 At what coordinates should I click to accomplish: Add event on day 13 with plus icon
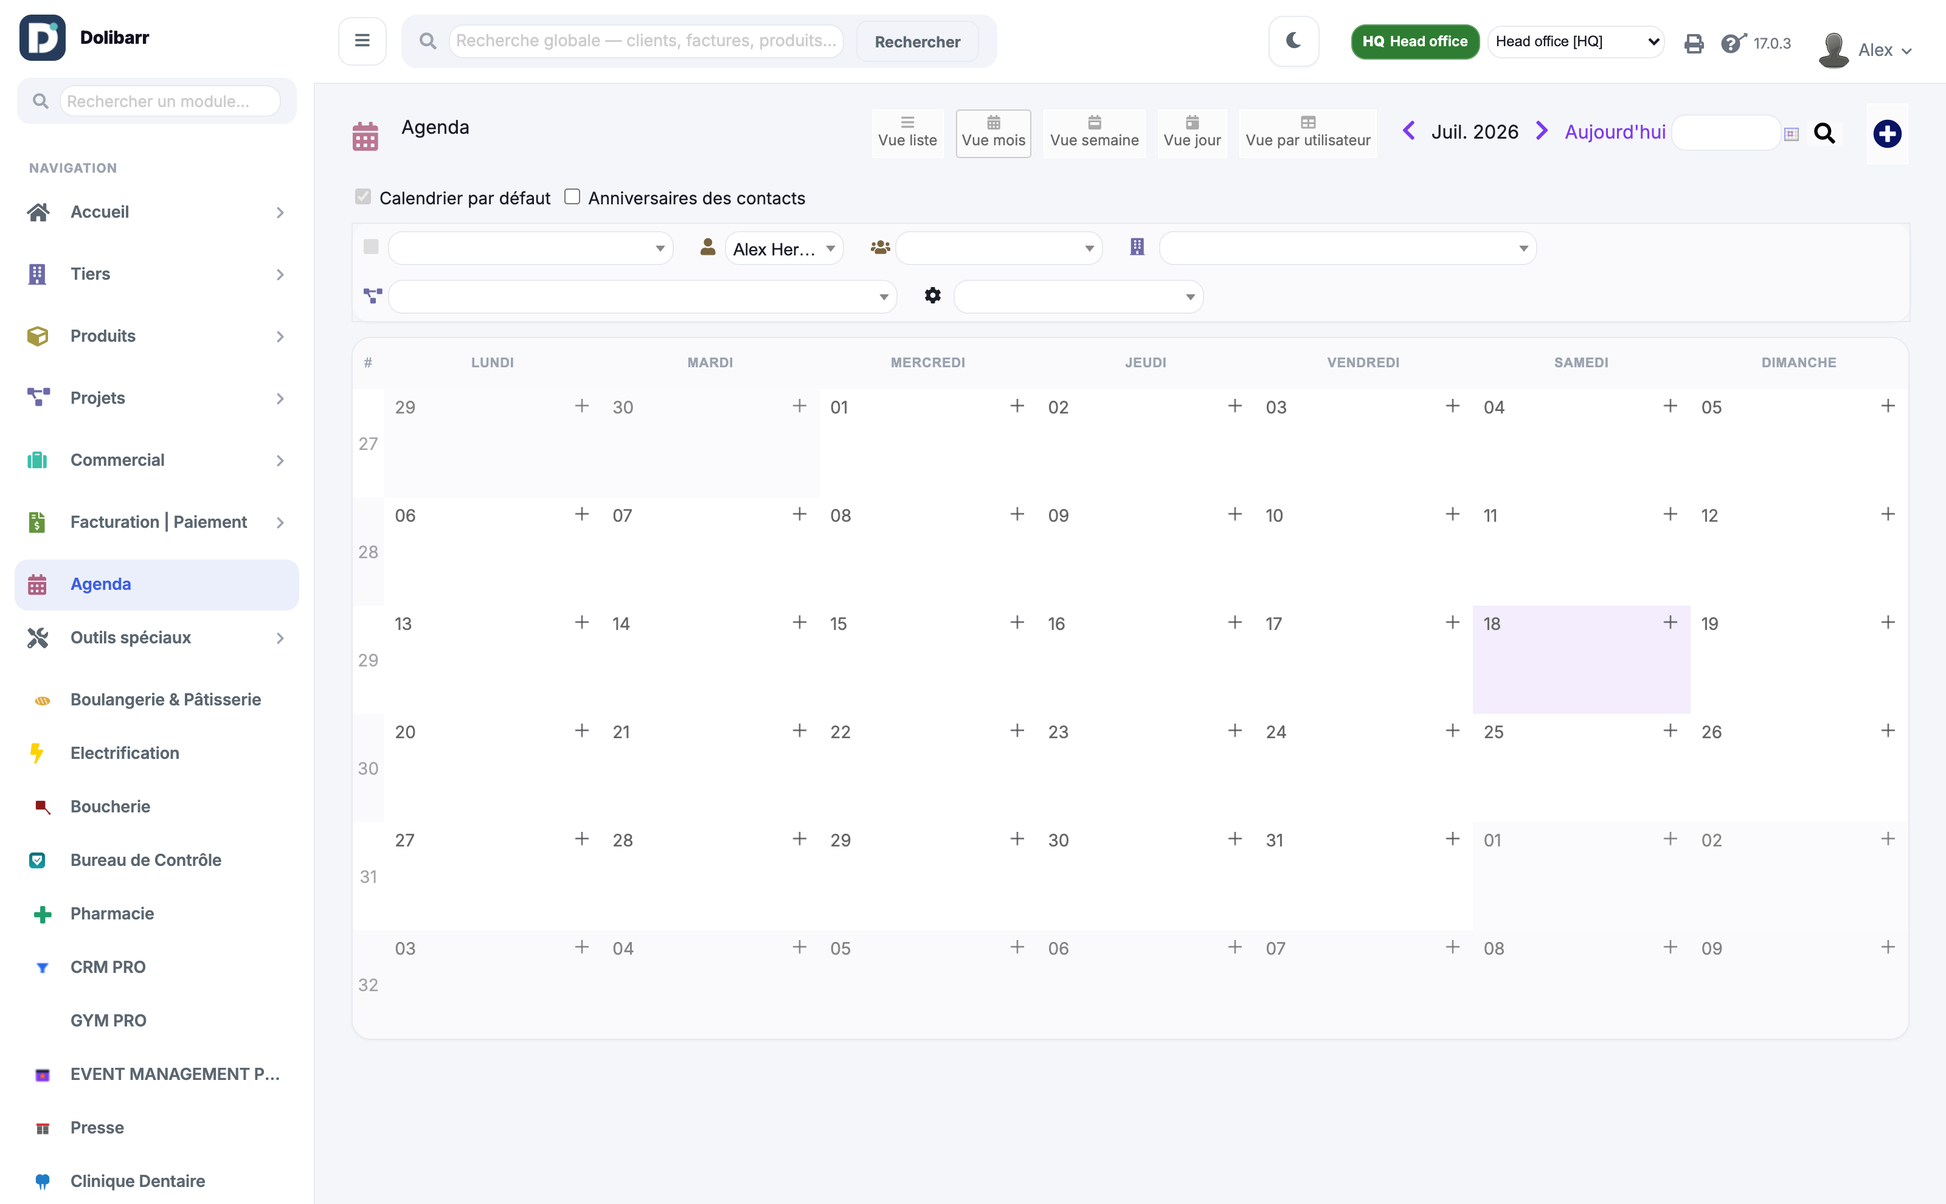pos(581,622)
